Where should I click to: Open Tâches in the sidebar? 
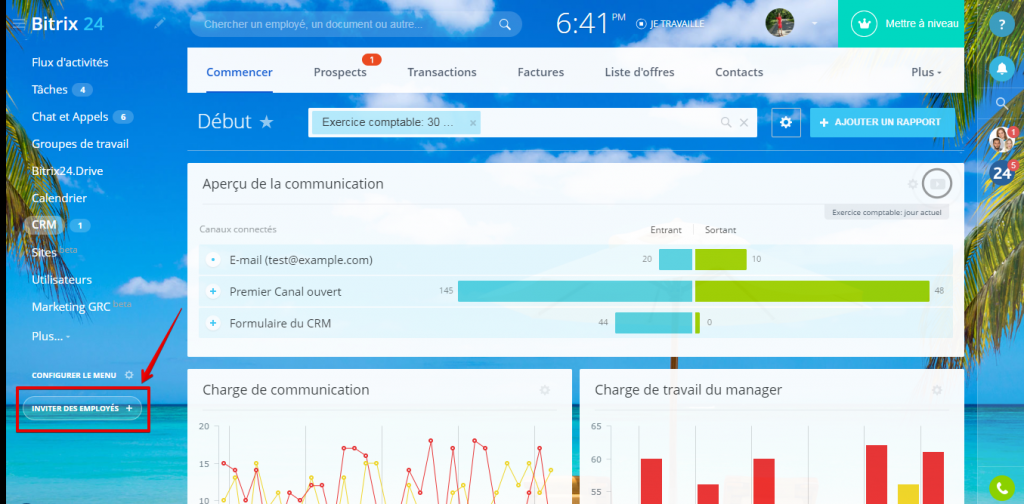pos(50,89)
